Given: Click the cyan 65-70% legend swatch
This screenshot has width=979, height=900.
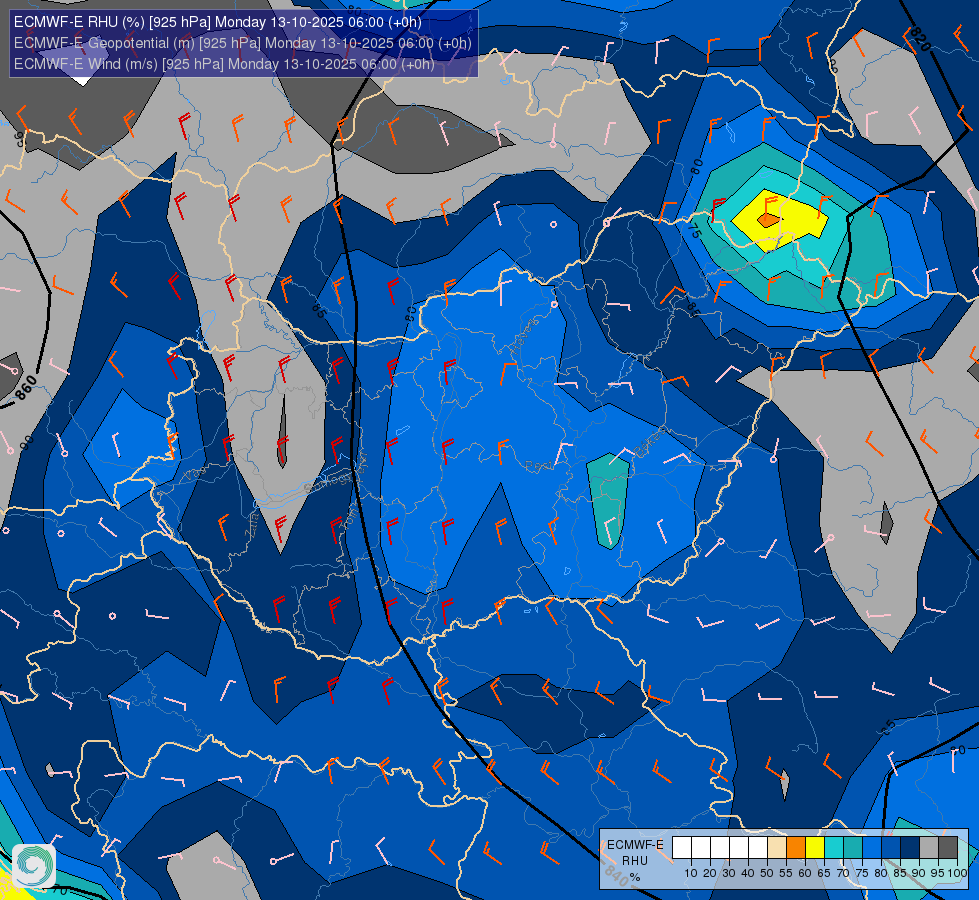Looking at the screenshot, I should pos(834,848).
